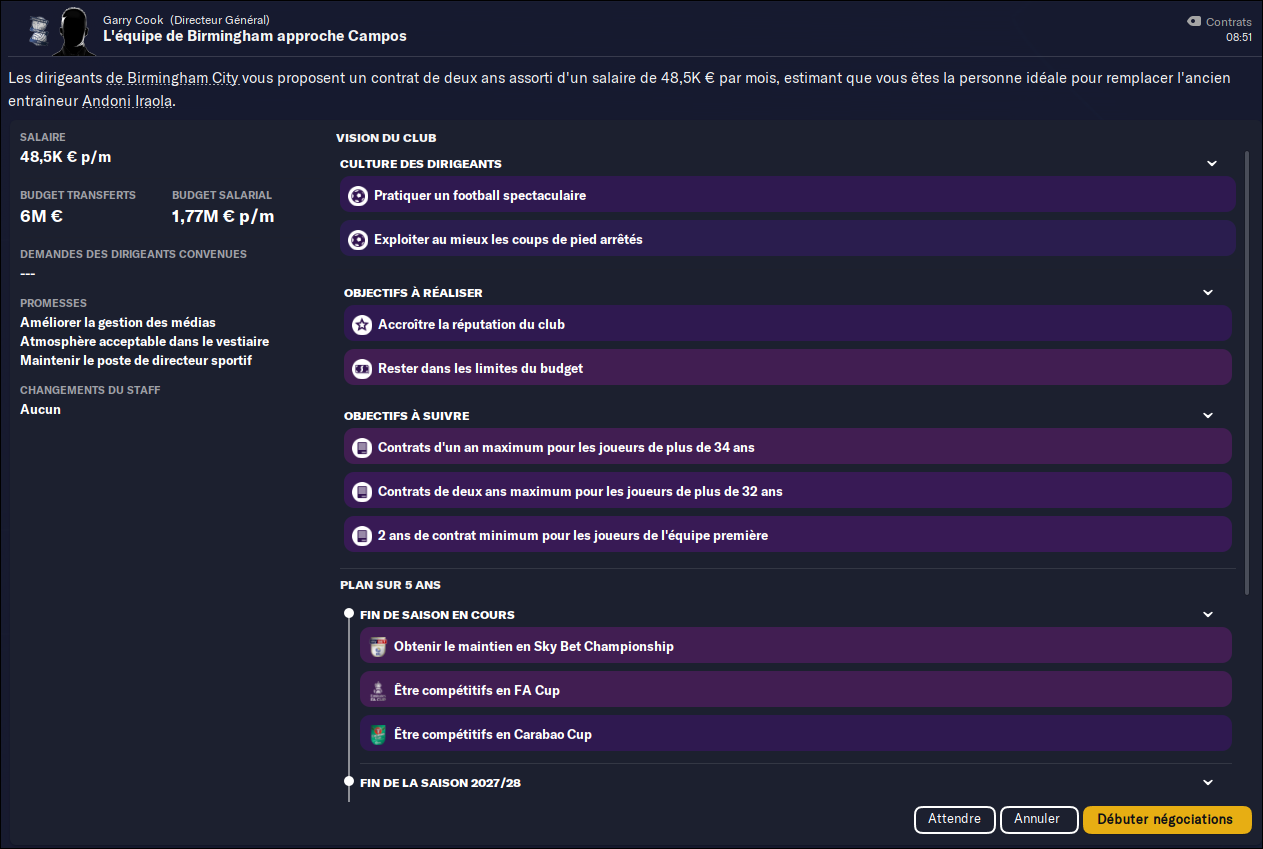
Task: Click the Attendre button
Action: (x=955, y=820)
